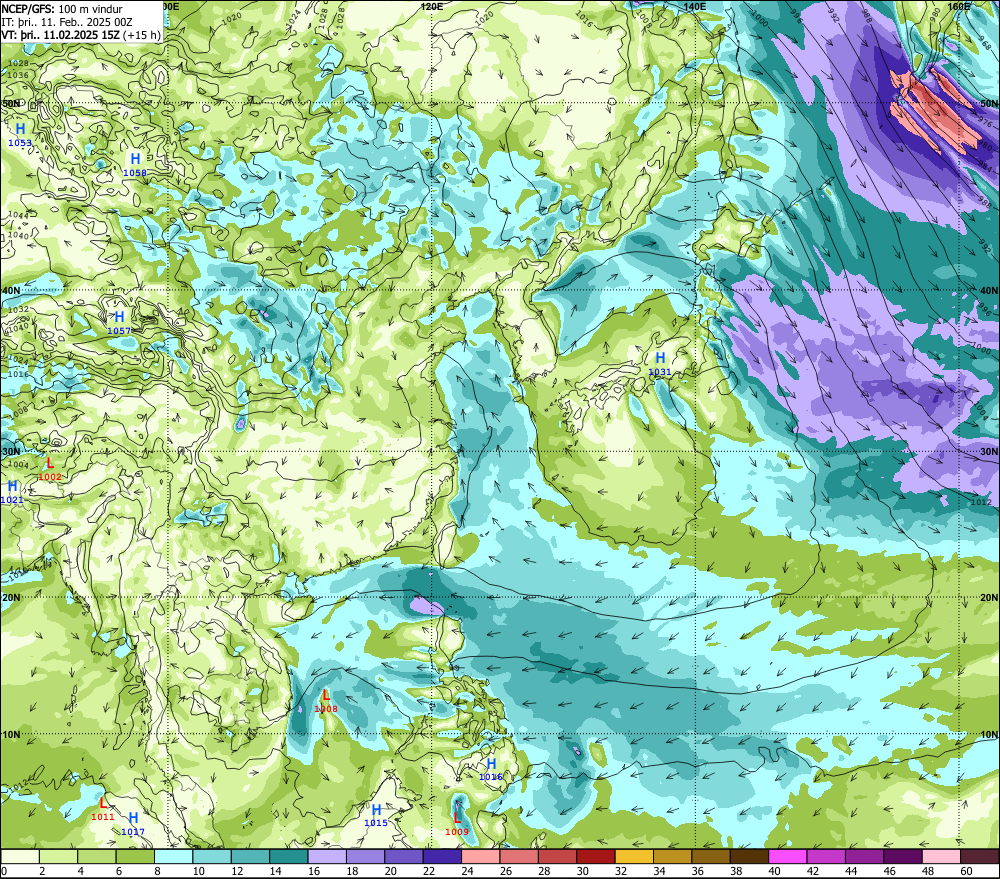1000x879 pixels.
Task: Click the 40N label on the left edge
Action: (x=11, y=291)
